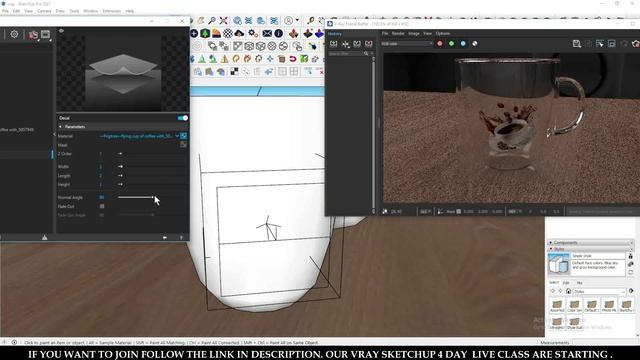The height and width of the screenshot is (360, 640).
Task: Collapse the Styles tray panel
Action: (x=550, y=249)
